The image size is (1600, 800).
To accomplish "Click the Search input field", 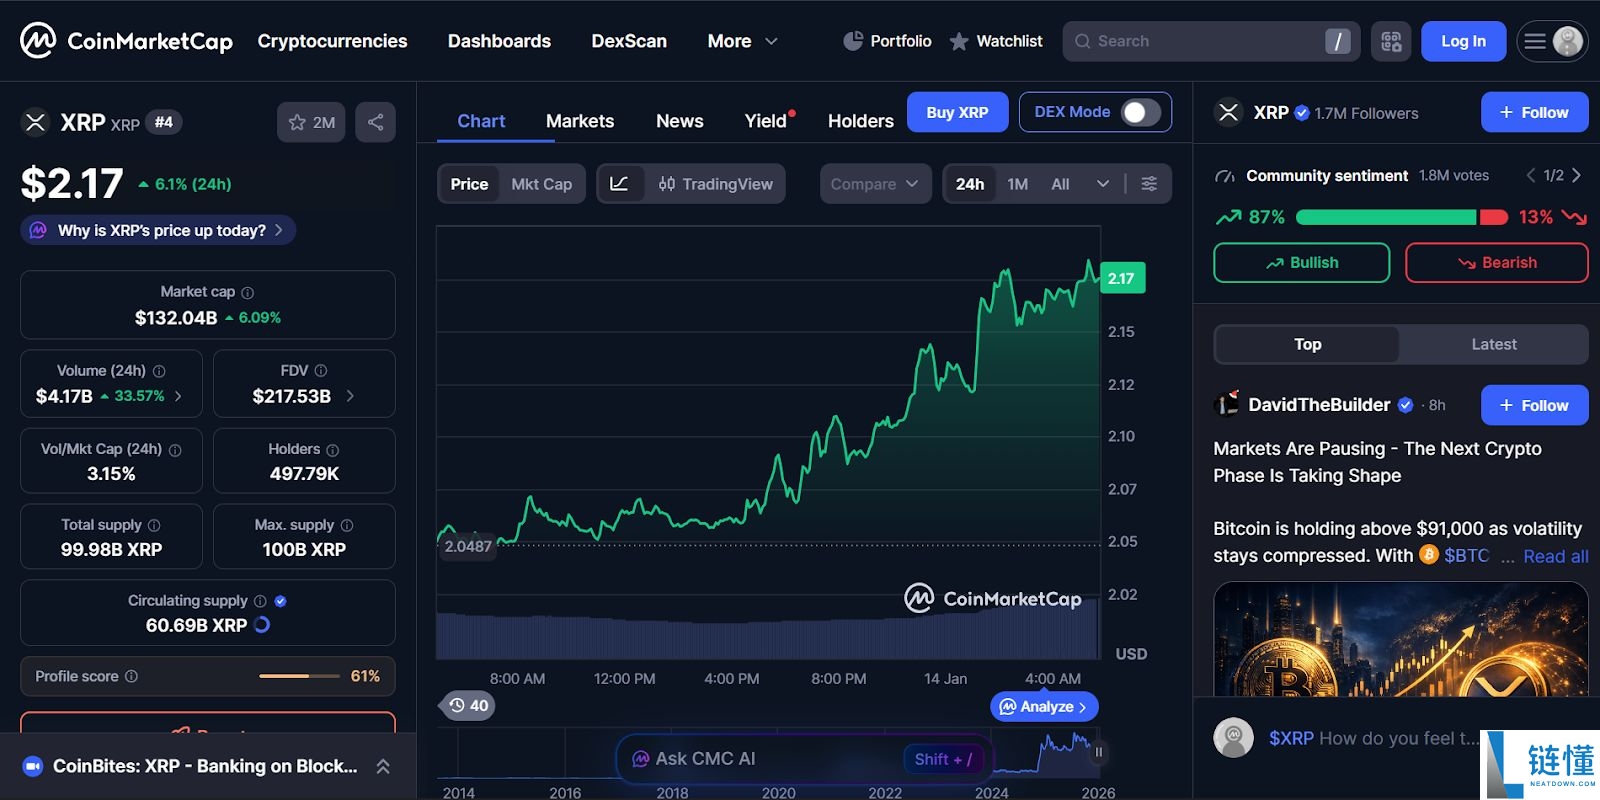I will click(x=1211, y=41).
